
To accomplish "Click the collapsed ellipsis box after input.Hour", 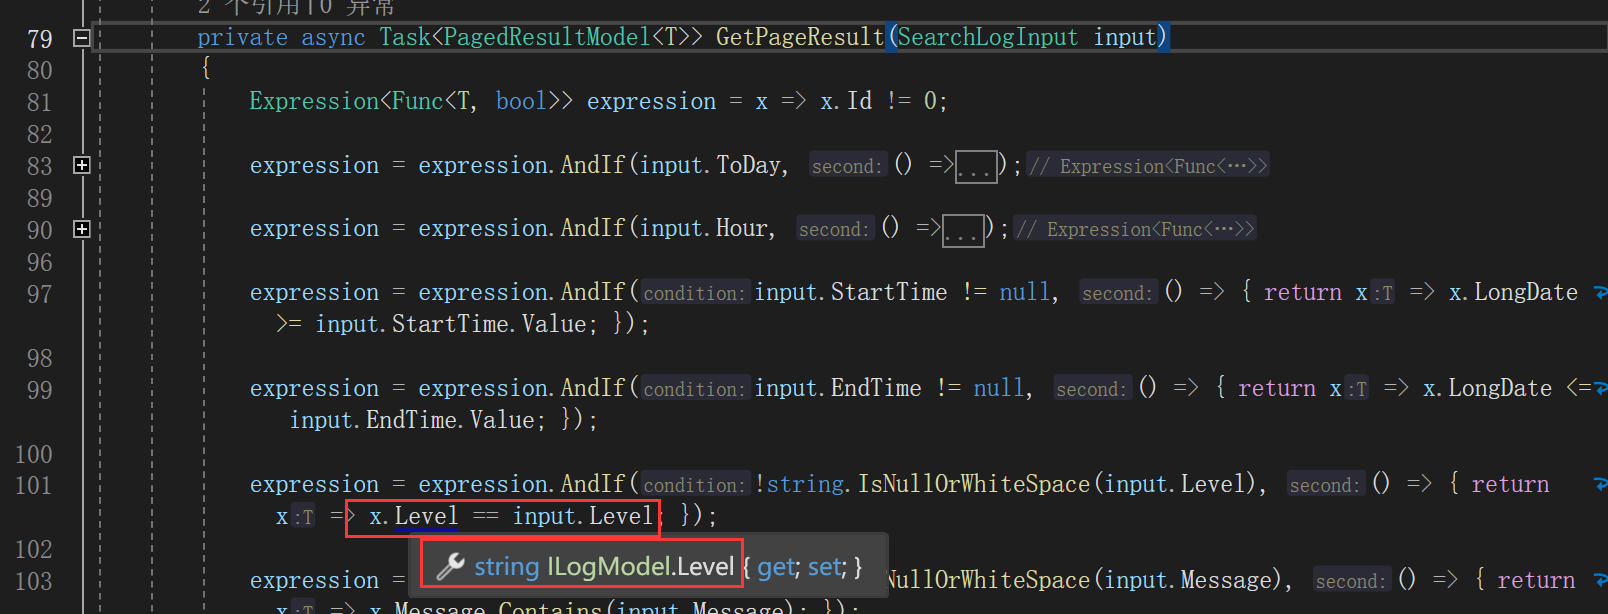I will (963, 230).
